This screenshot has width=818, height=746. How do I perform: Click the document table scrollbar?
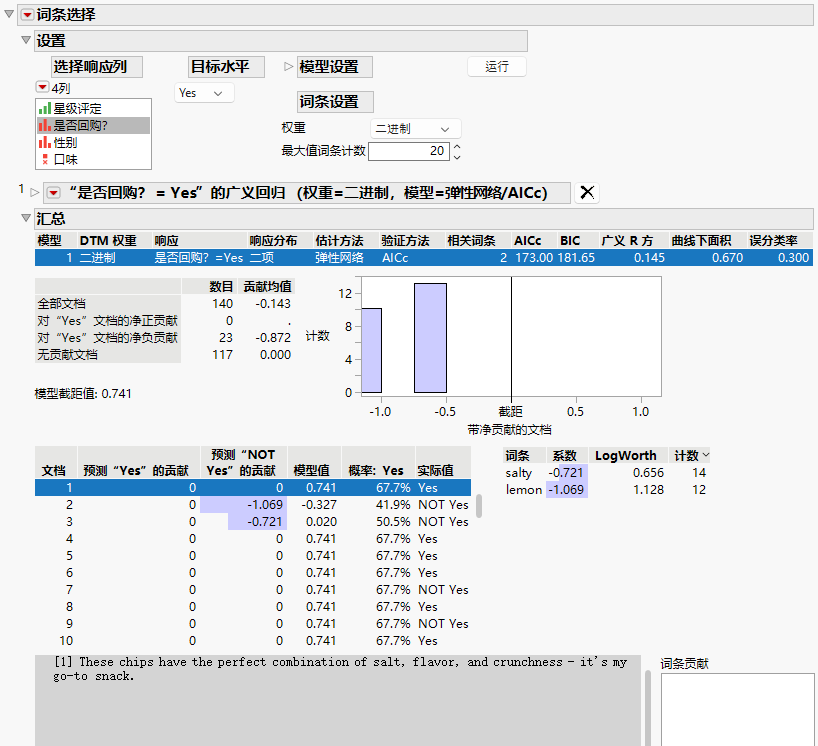pos(478,506)
